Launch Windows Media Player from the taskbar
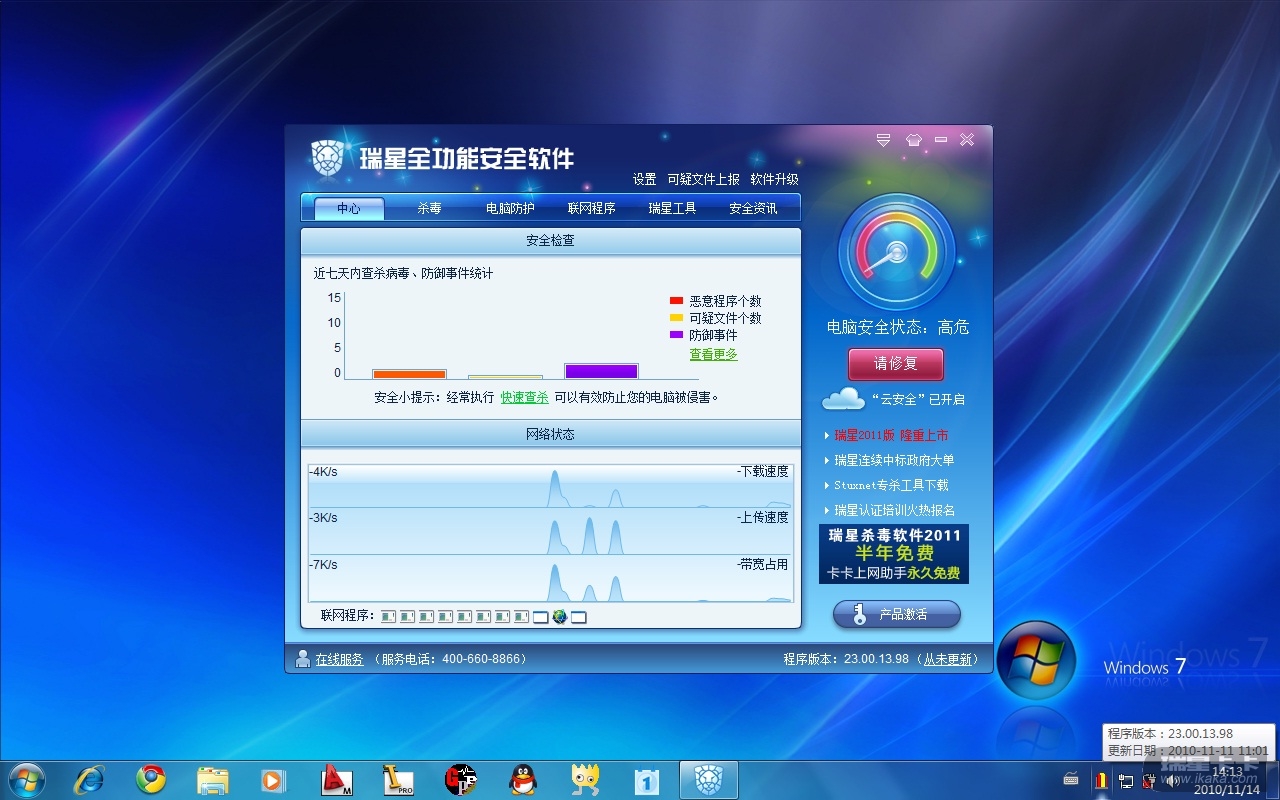The height and width of the screenshot is (800, 1280). [x=273, y=780]
